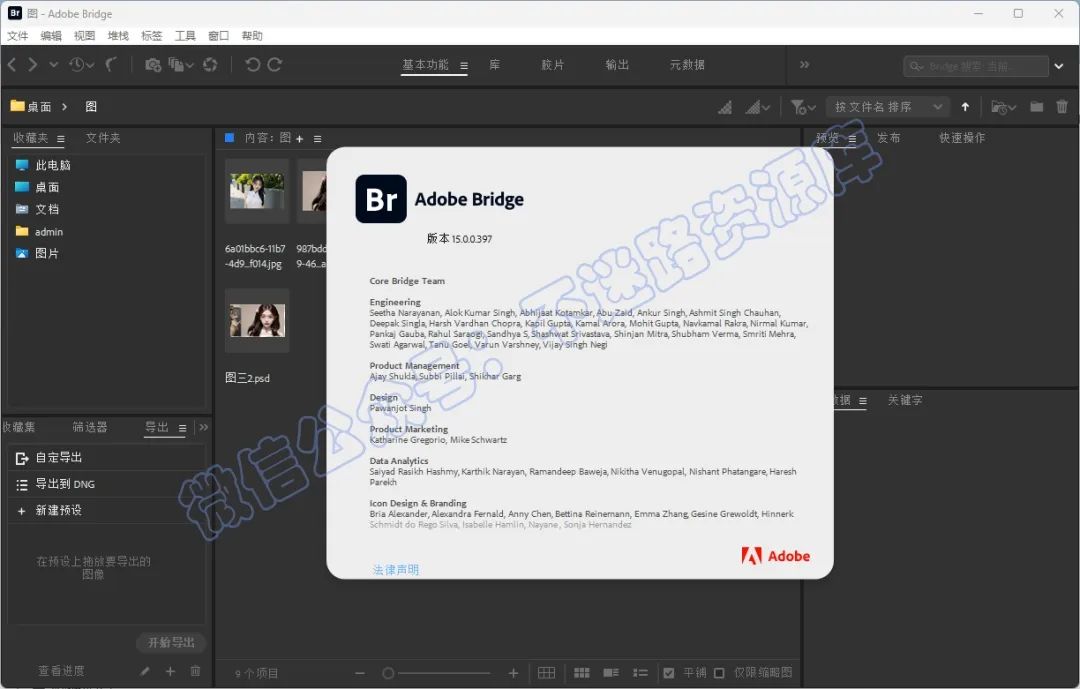This screenshot has height=689, width=1080.
Task: Switch to the 胶片 workspace
Action: pyautogui.click(x=552, y=65)
